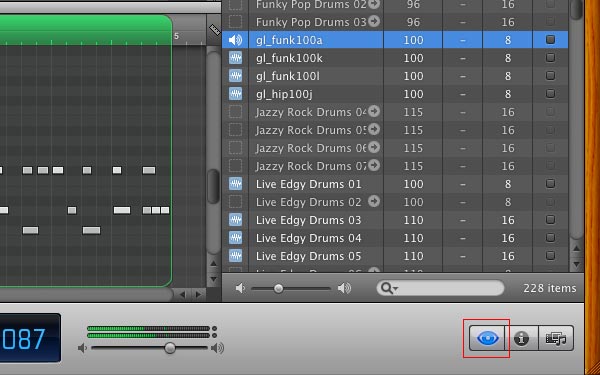
Task: Mark gl_funk100a as favorite checkbox
Action: [550, 39]
